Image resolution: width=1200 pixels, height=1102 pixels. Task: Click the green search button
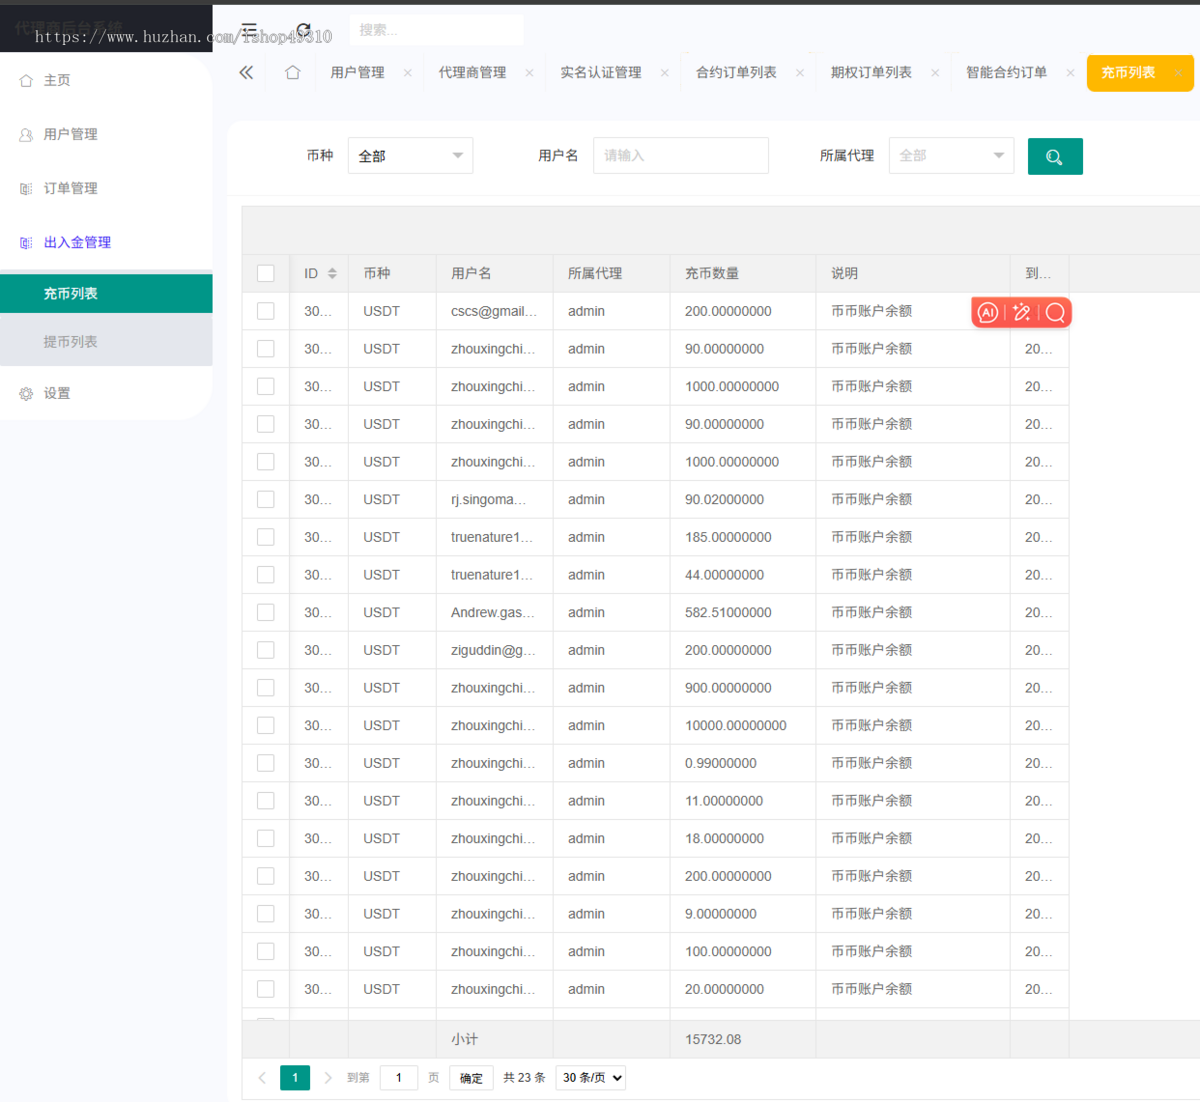pos(1055,156)
